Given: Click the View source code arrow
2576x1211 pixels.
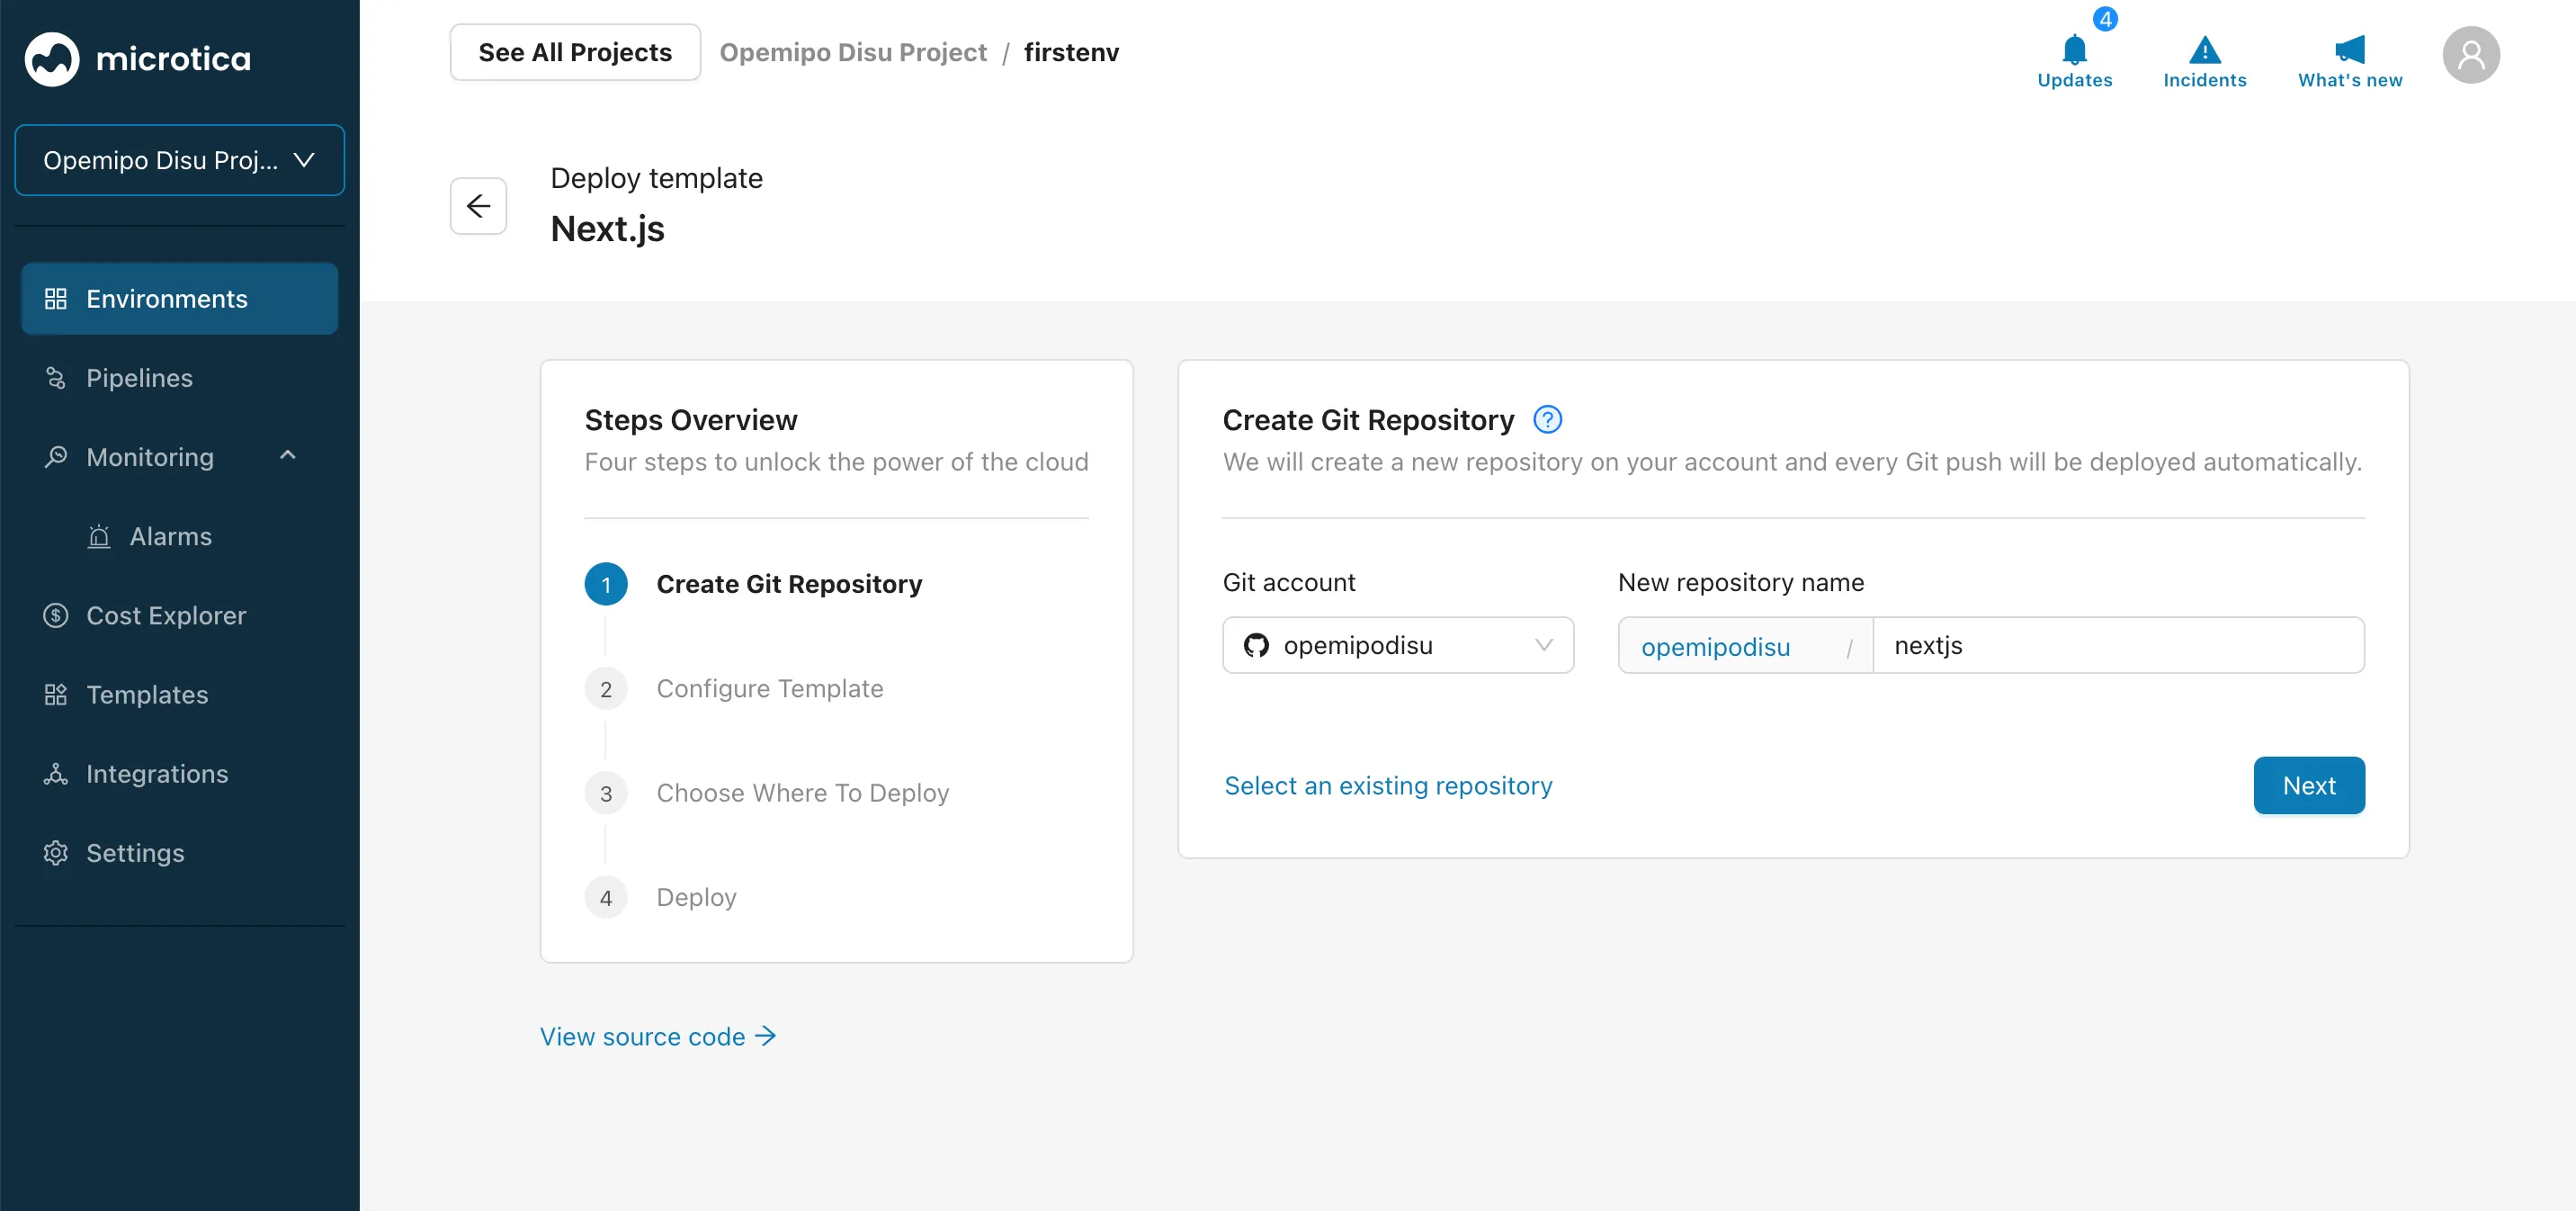Looking at the screenshot, I should (x=765, y=1036).
